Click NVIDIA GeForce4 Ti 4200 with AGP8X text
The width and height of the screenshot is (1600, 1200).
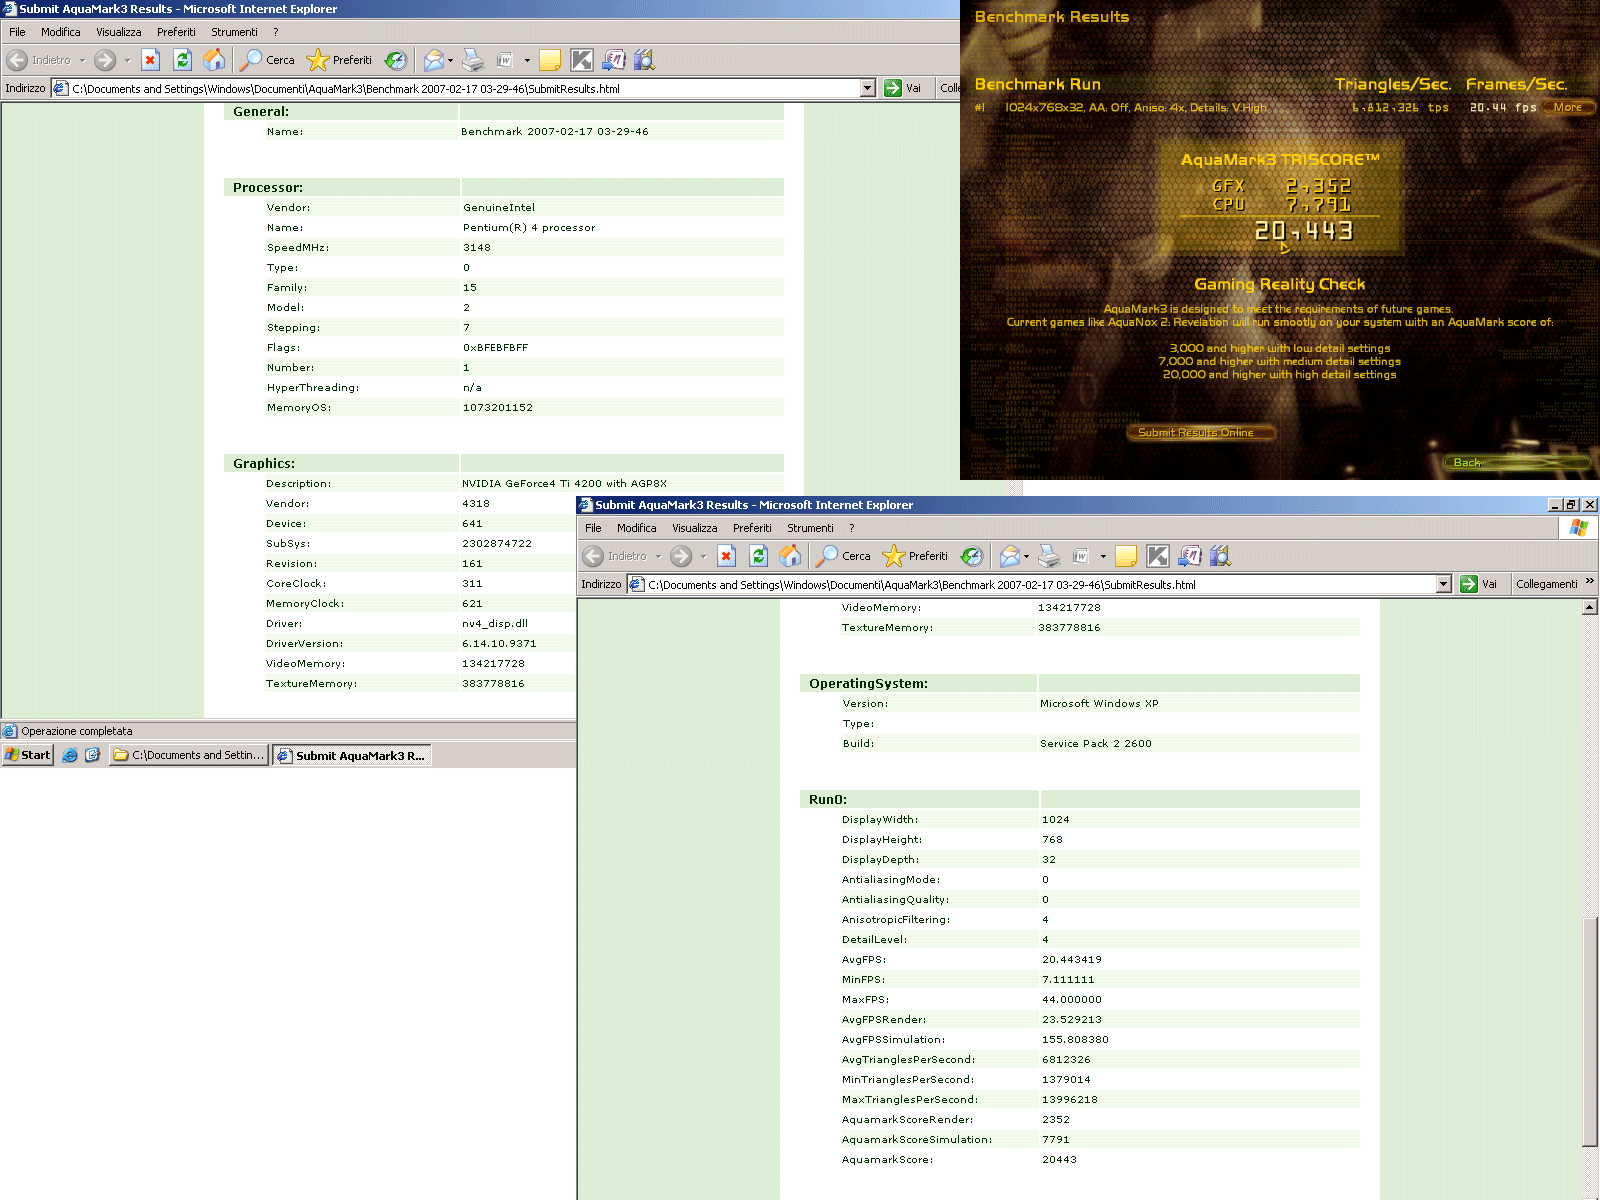[564, 483]
